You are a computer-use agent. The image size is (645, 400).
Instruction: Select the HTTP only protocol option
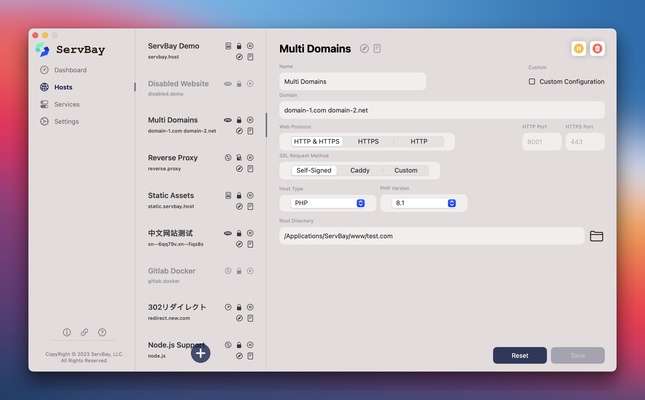point(419,142)
